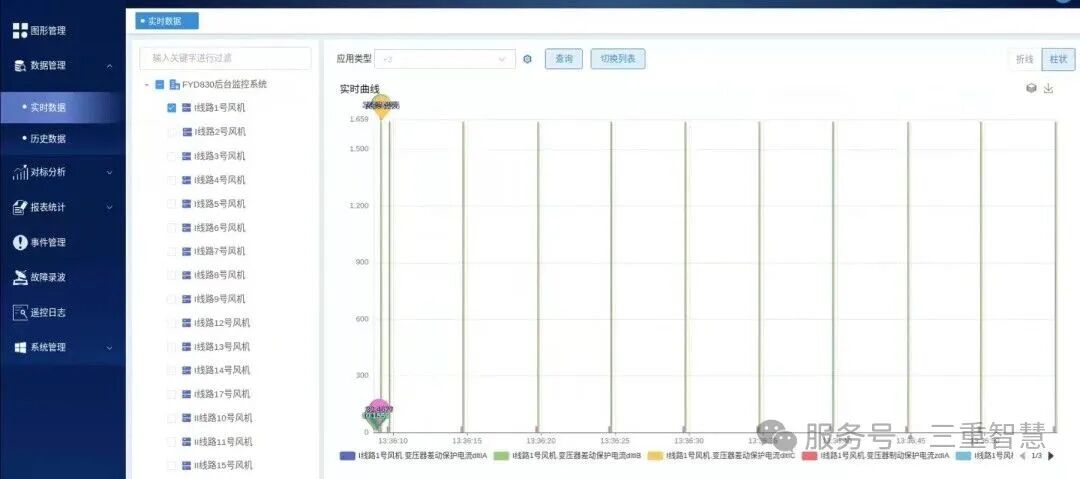Toggle the blue dlllA legend swatch
This screenshot has width=1080, height=479.
348,456
